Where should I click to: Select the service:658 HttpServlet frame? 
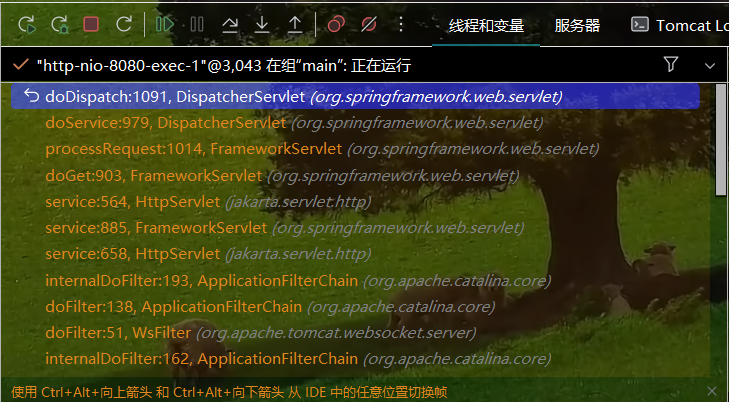pos(355,254)
